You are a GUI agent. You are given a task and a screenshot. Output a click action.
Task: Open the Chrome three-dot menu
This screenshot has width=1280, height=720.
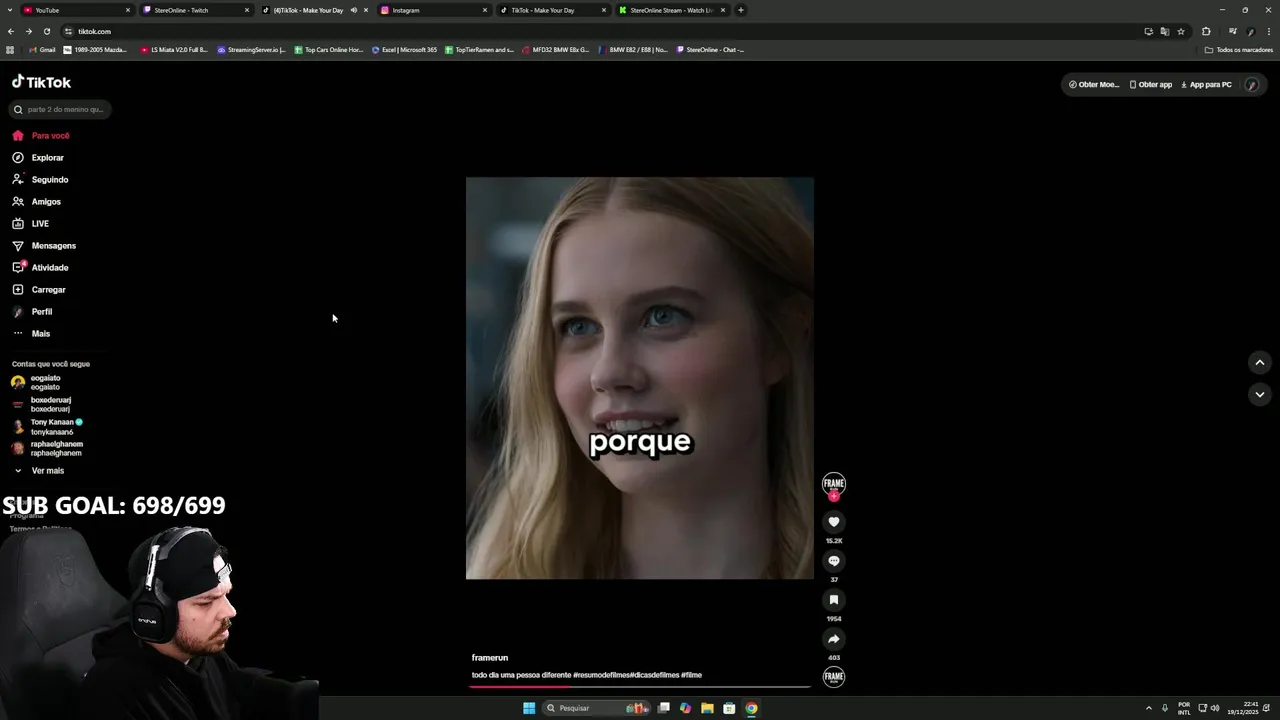tap(1269, 31)
